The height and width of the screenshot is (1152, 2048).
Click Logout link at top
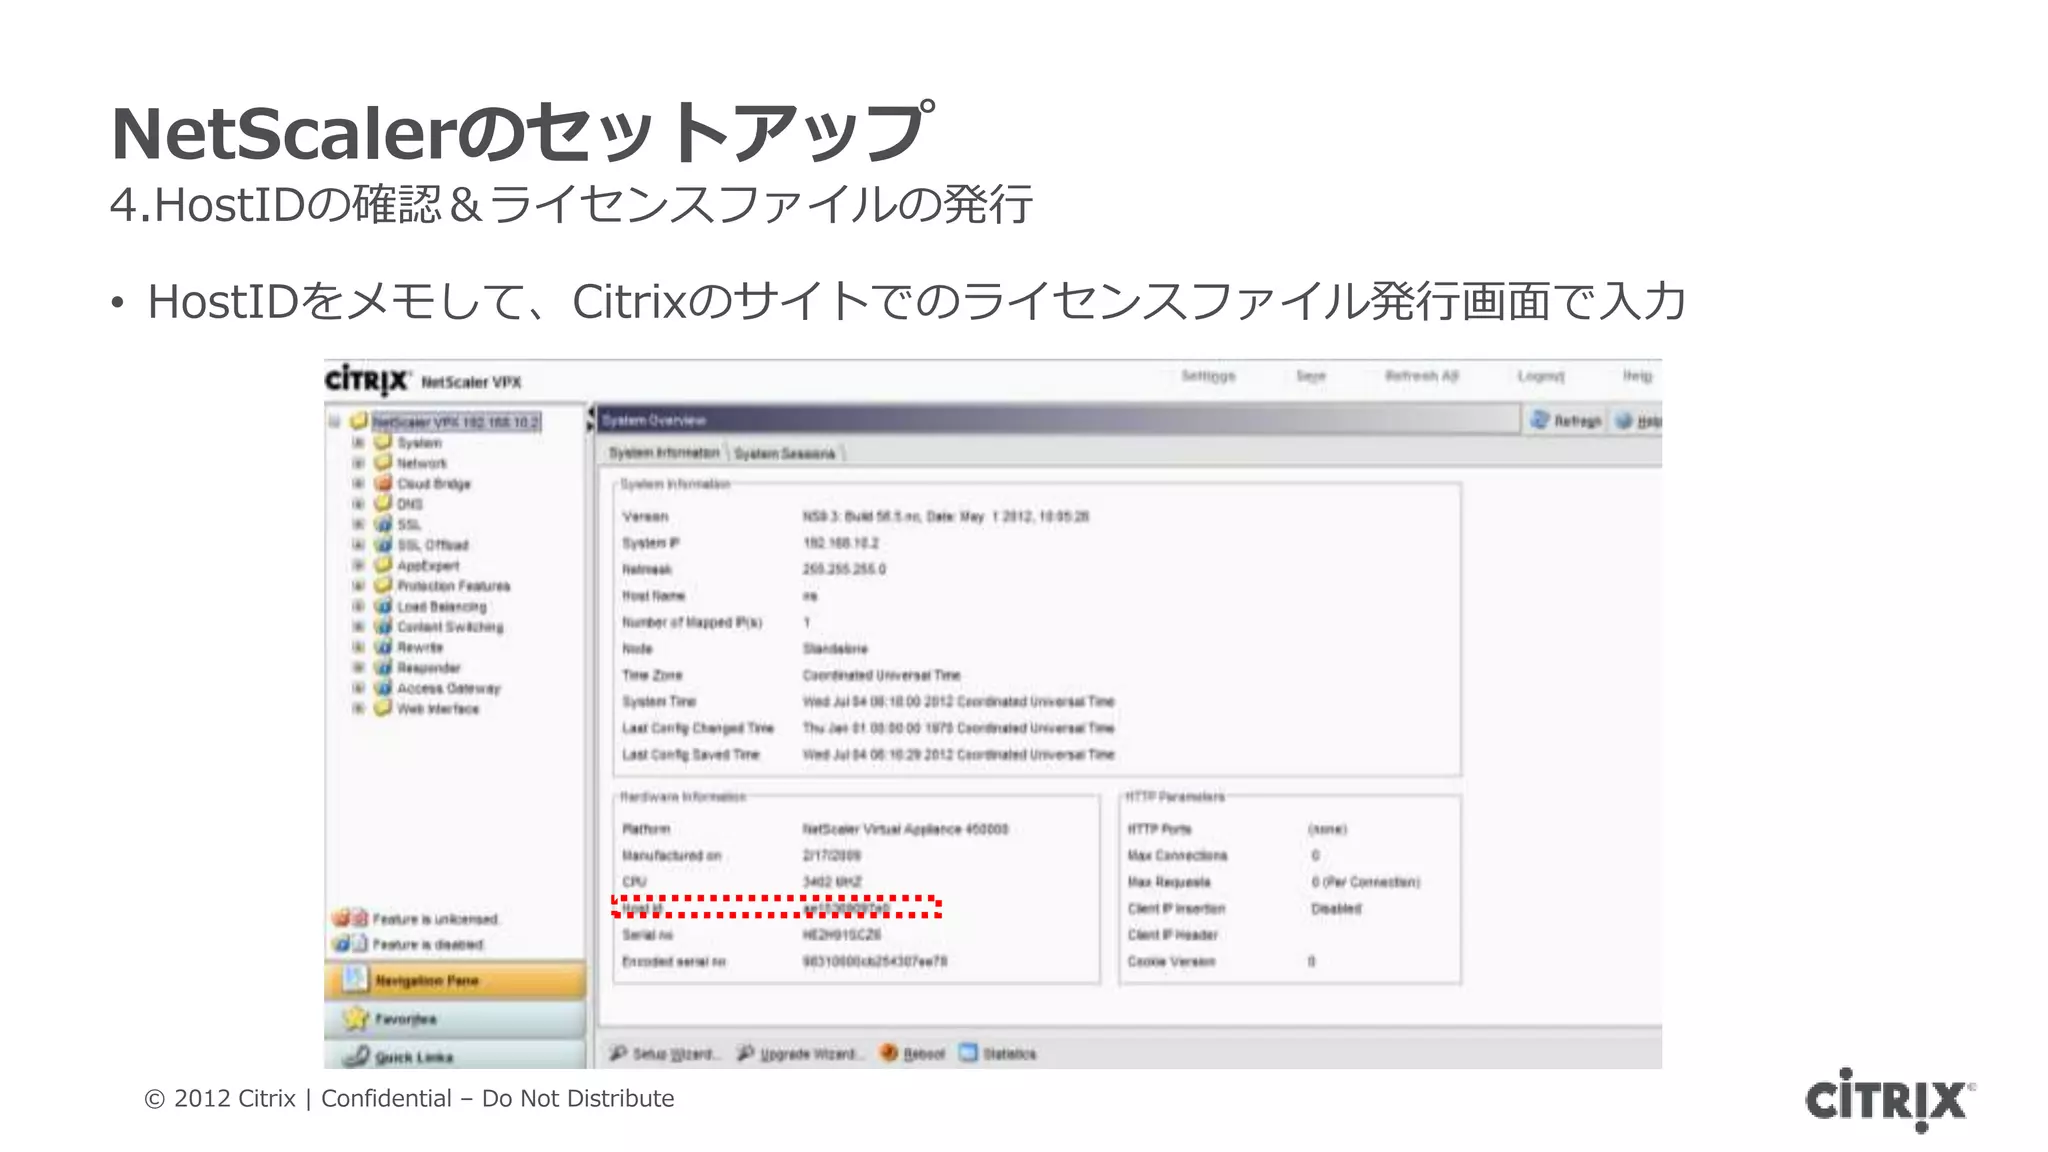pyautogui.click(x=1540, y=376)
